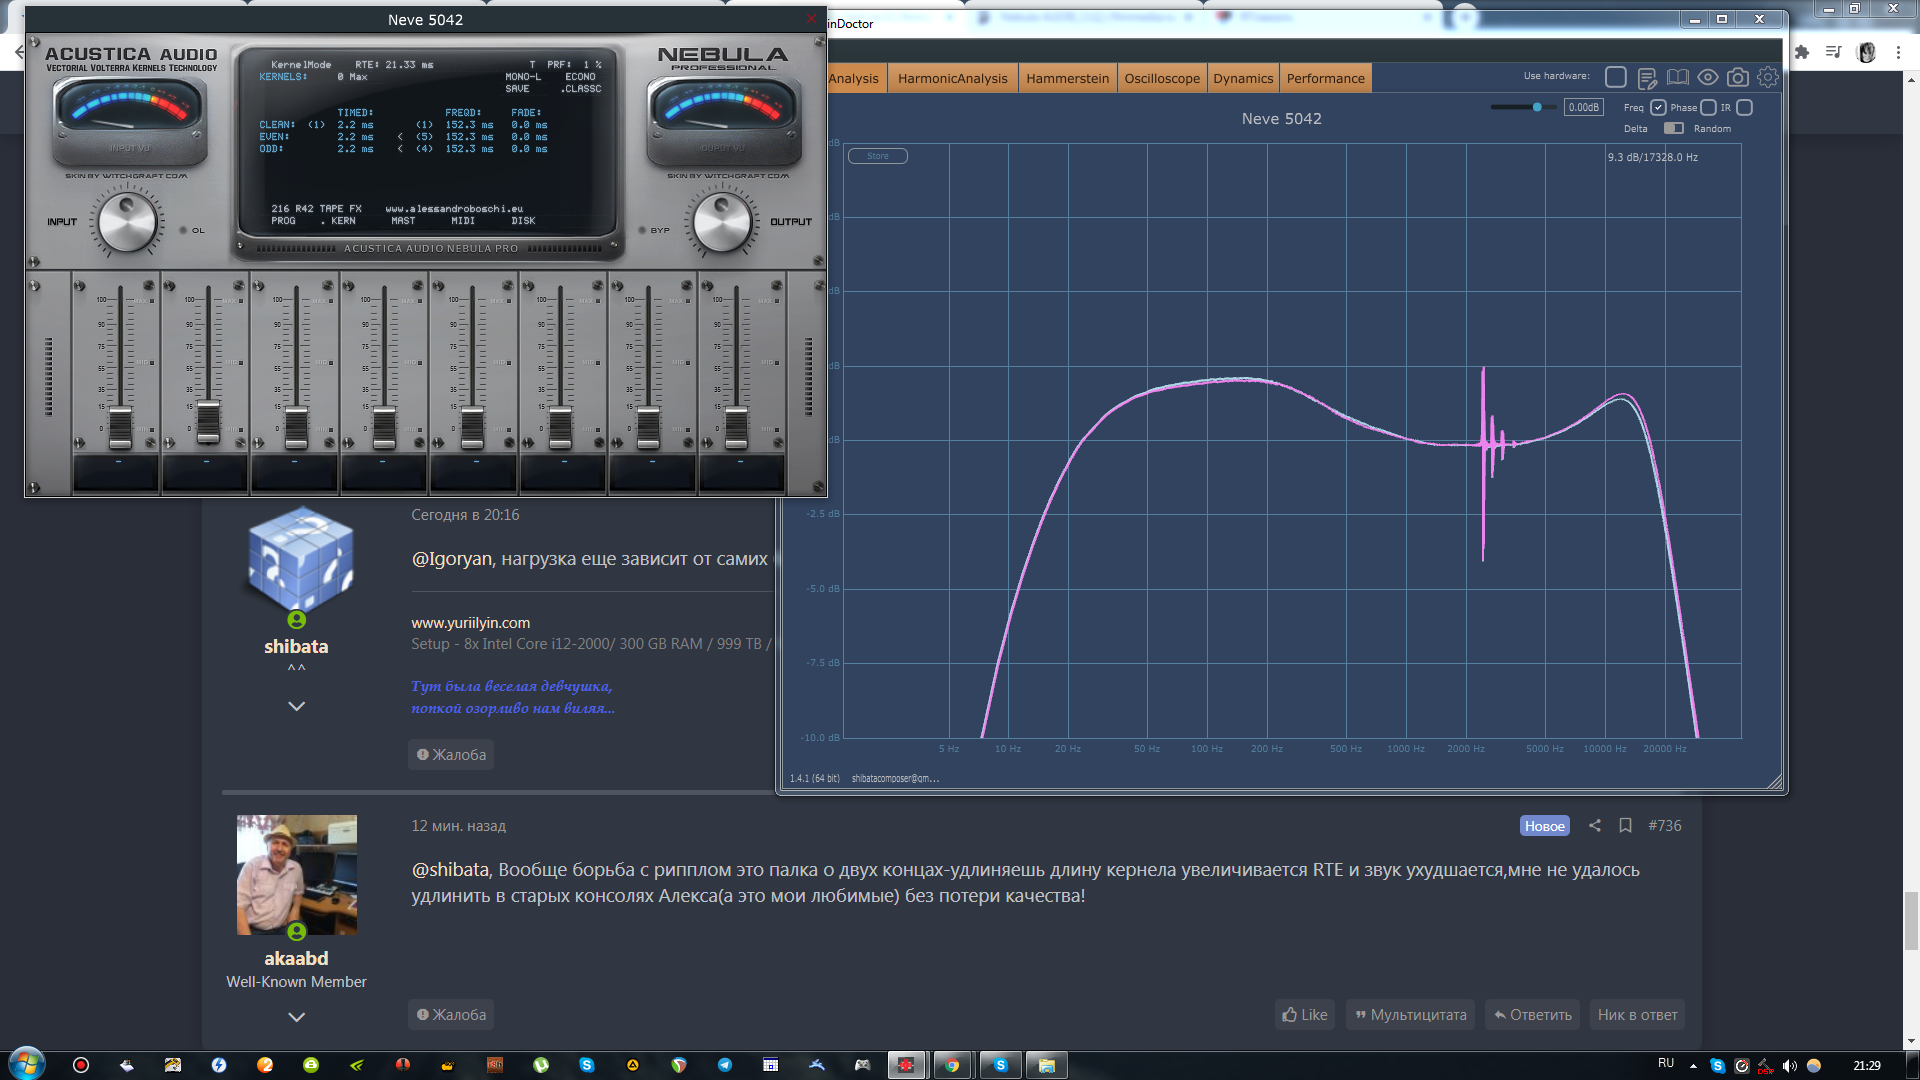Reply with the Ответить button
This screenshot has width=1920, height=1080.
pyautogui.click(x=1532, y=1015)
